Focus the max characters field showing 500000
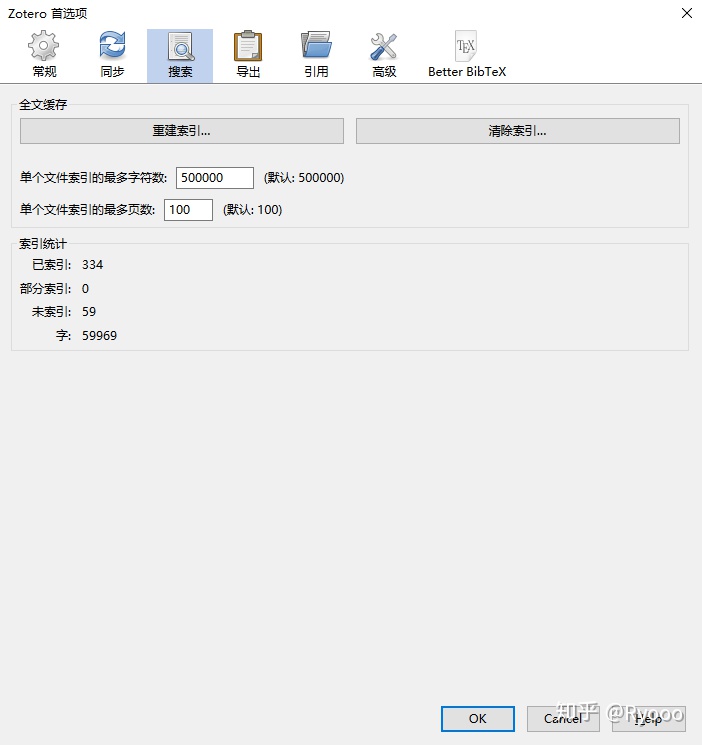Screen dimensions: 702x745 point(215,178)
